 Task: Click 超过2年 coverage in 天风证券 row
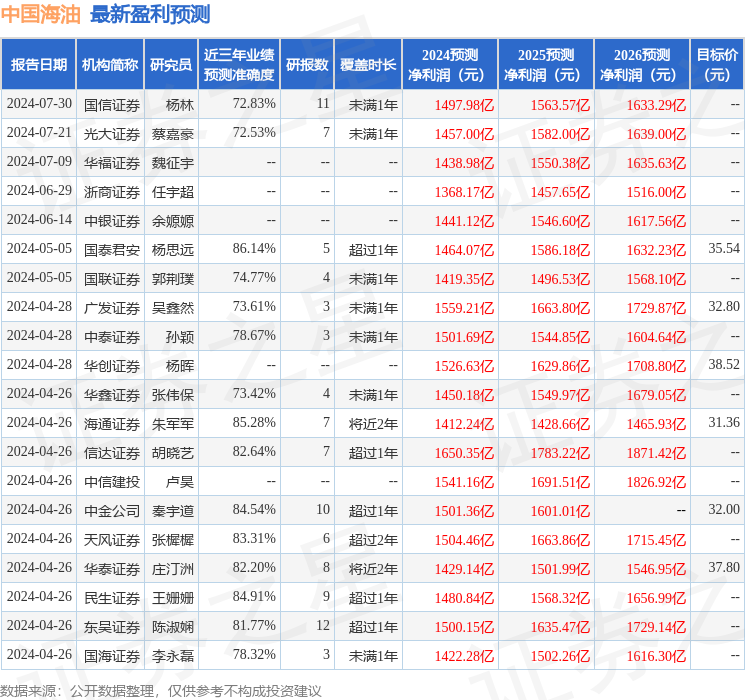(x=373, y=539)
